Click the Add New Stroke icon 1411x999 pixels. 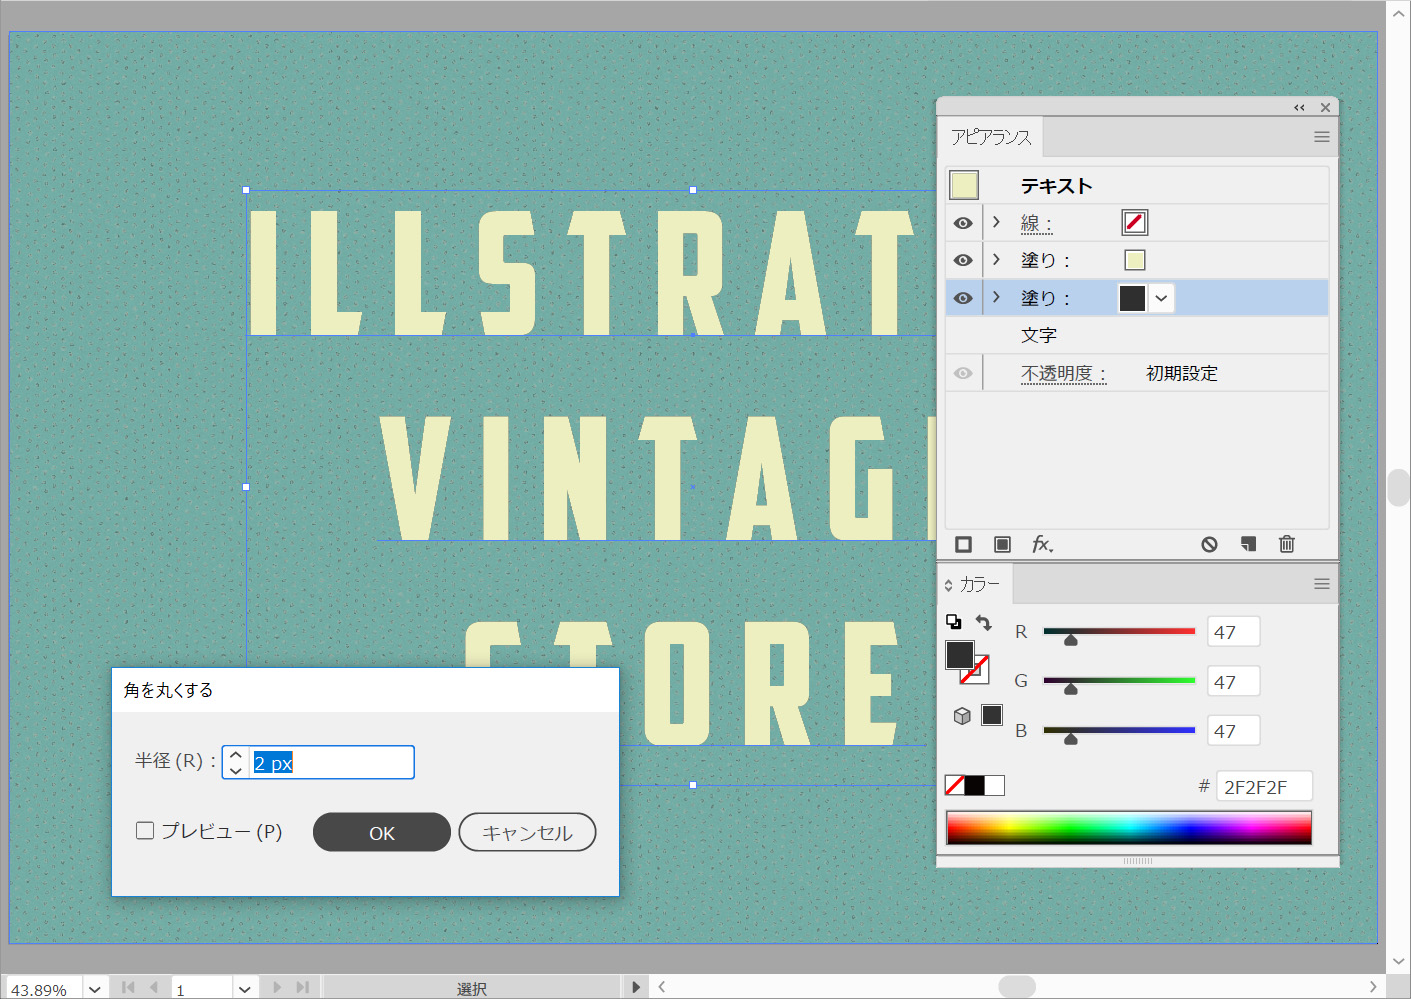pyautogui.click(x=963, y=544)
